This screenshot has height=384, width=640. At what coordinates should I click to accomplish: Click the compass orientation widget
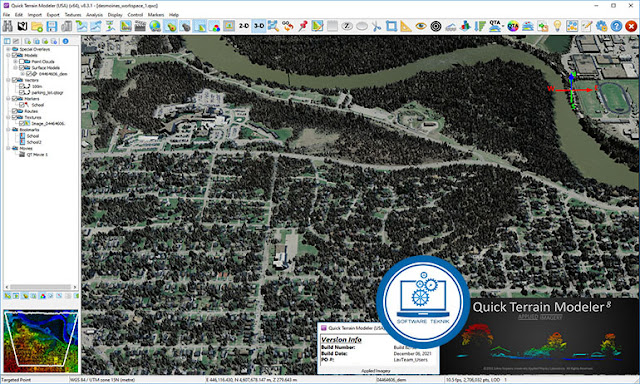click(x=572, y=90)
